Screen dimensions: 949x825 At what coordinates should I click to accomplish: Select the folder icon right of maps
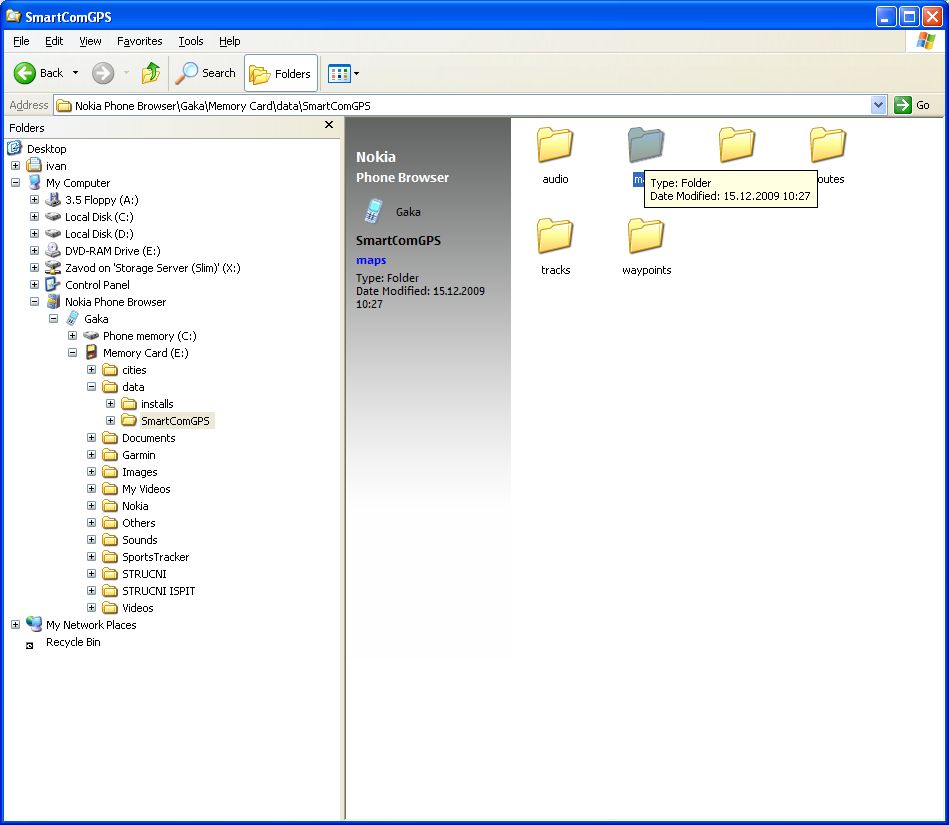click(737, 145)
